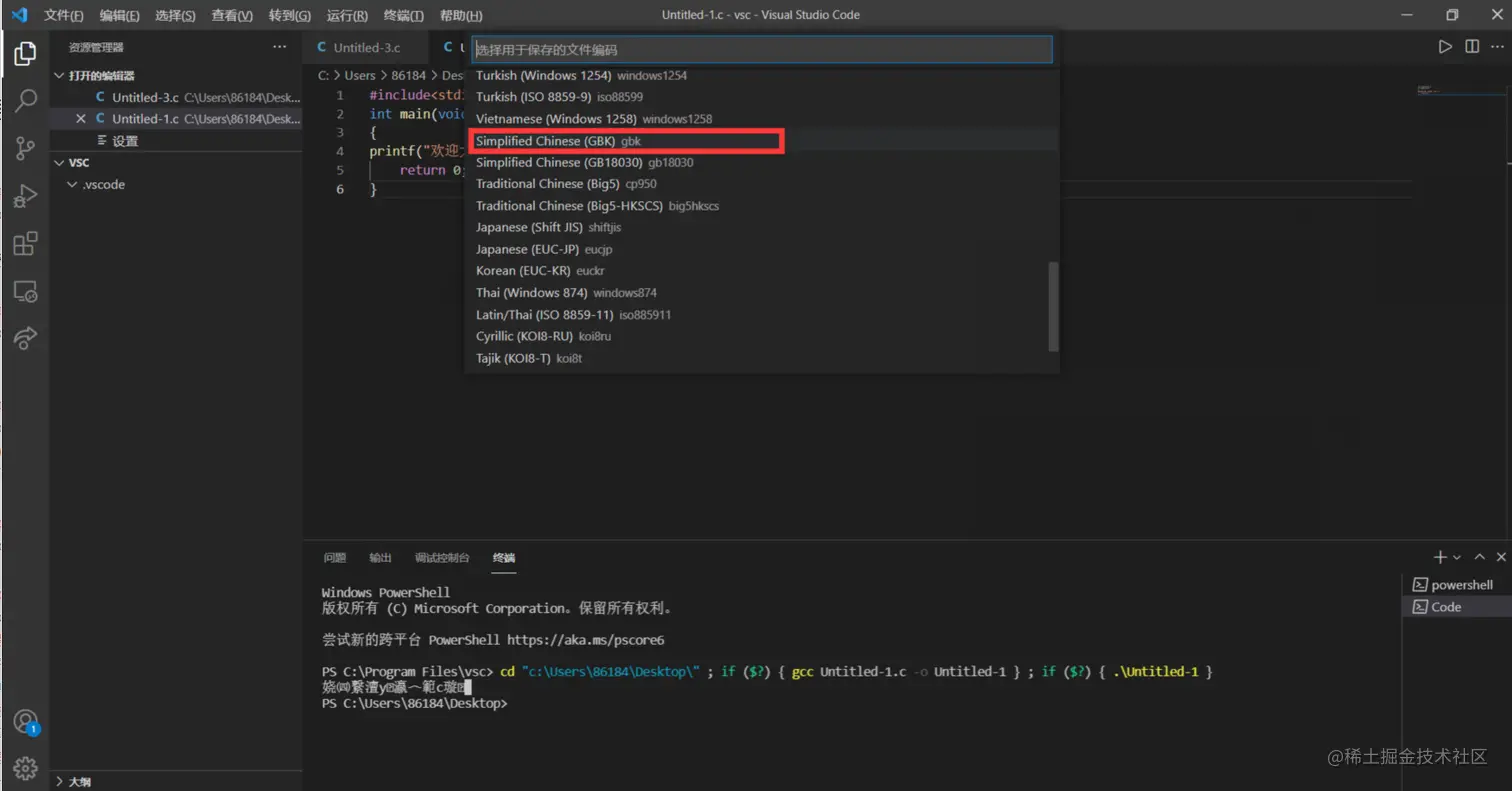Open the https://aka.ms/pscore6 terminal link
This screenshot has height=791, width=1512.
pos(586,640)
